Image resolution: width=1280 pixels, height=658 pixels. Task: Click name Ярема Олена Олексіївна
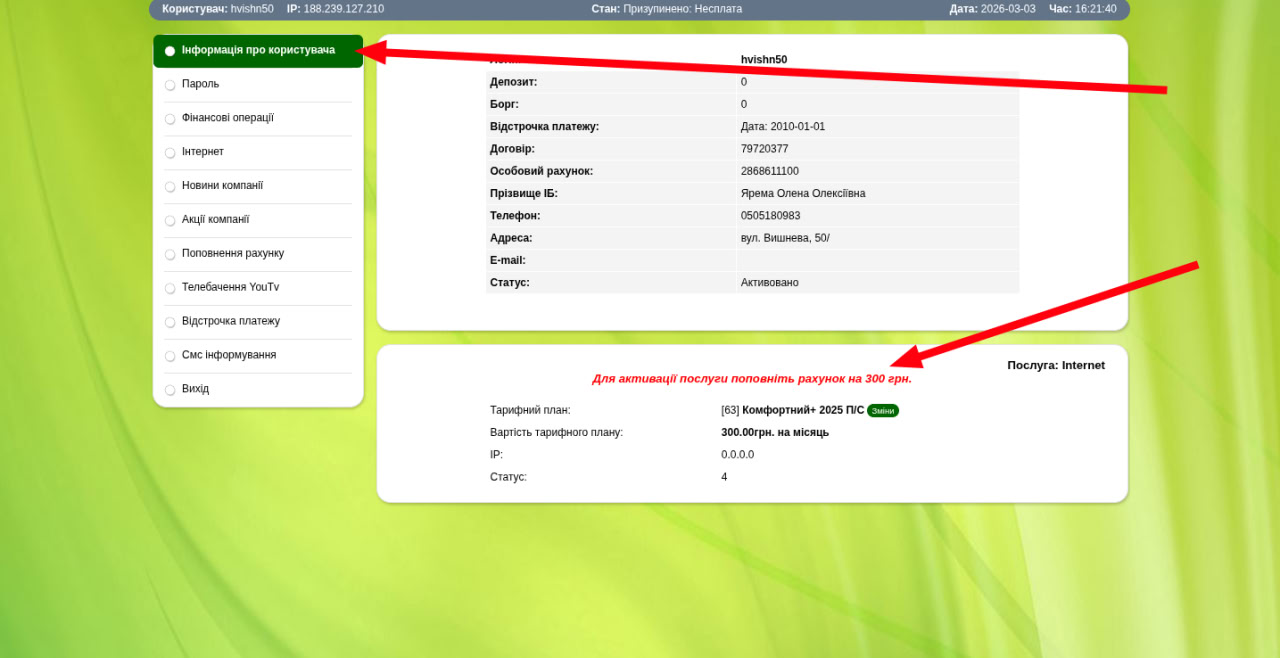click(803, 193)
